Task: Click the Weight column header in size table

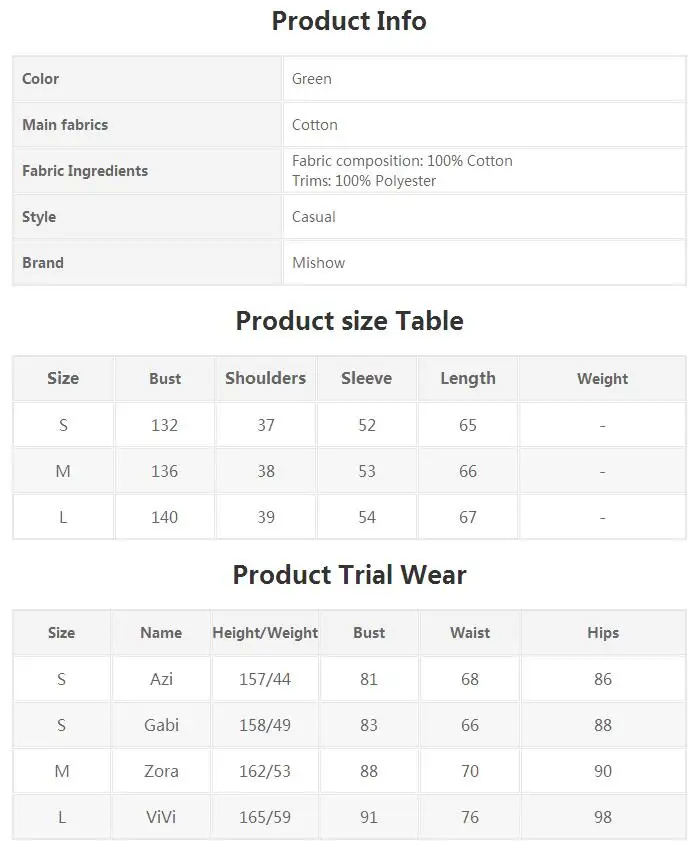Action: pos(602,378)
